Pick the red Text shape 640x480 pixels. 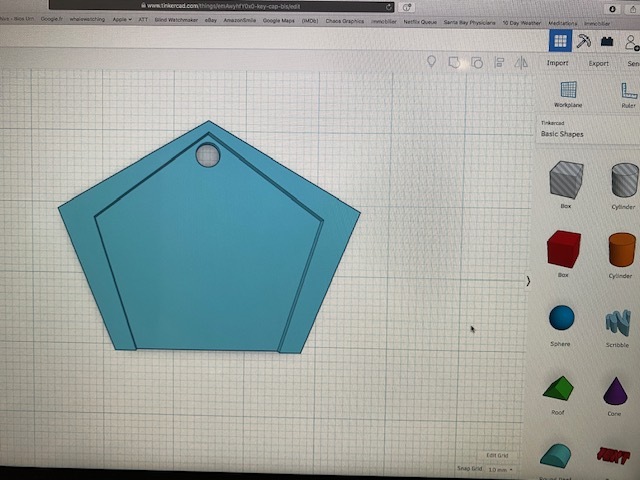pyautogui.click(x=613, y=456)
